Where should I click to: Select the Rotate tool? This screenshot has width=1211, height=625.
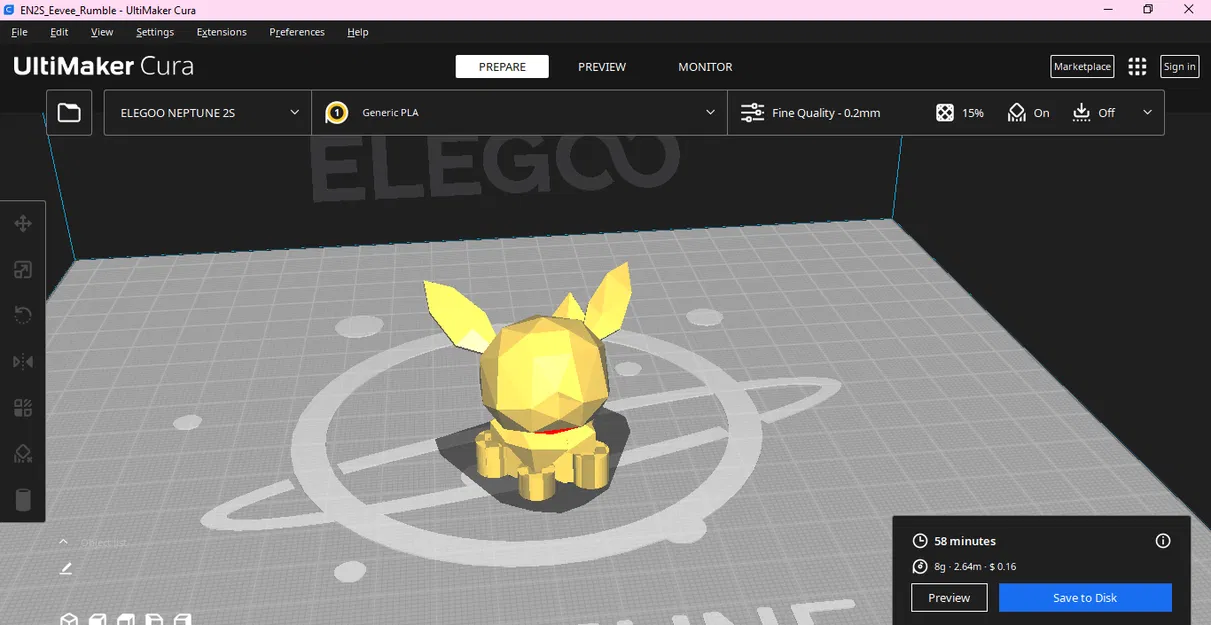point(23,315)
